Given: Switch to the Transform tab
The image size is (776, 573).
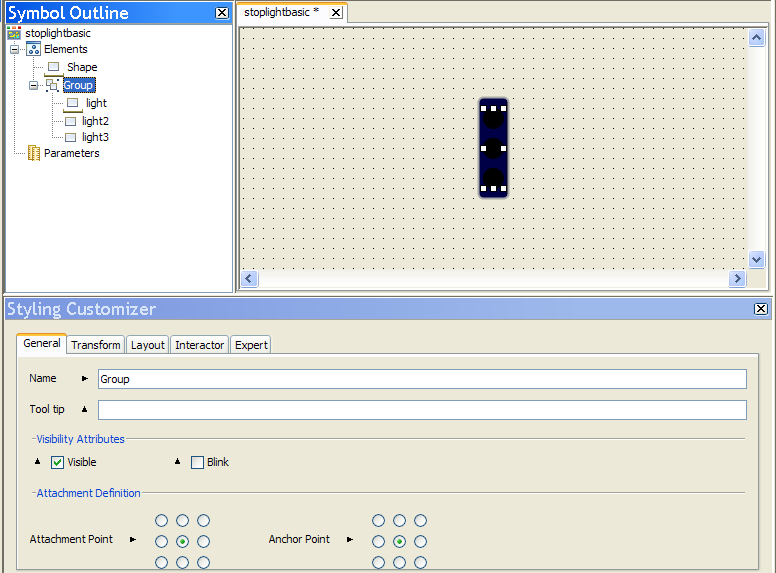Looking at the screenshot, I should click(96, 345).
